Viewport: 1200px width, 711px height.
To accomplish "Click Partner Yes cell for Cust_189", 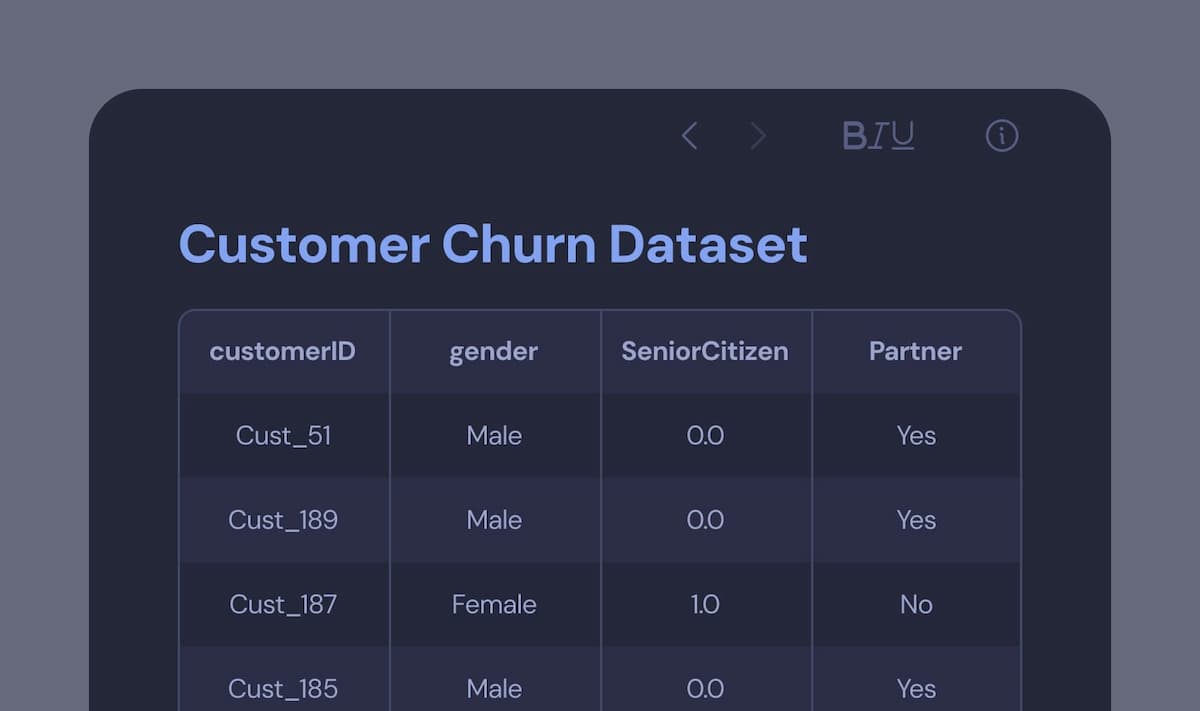I will pos(915,520).
